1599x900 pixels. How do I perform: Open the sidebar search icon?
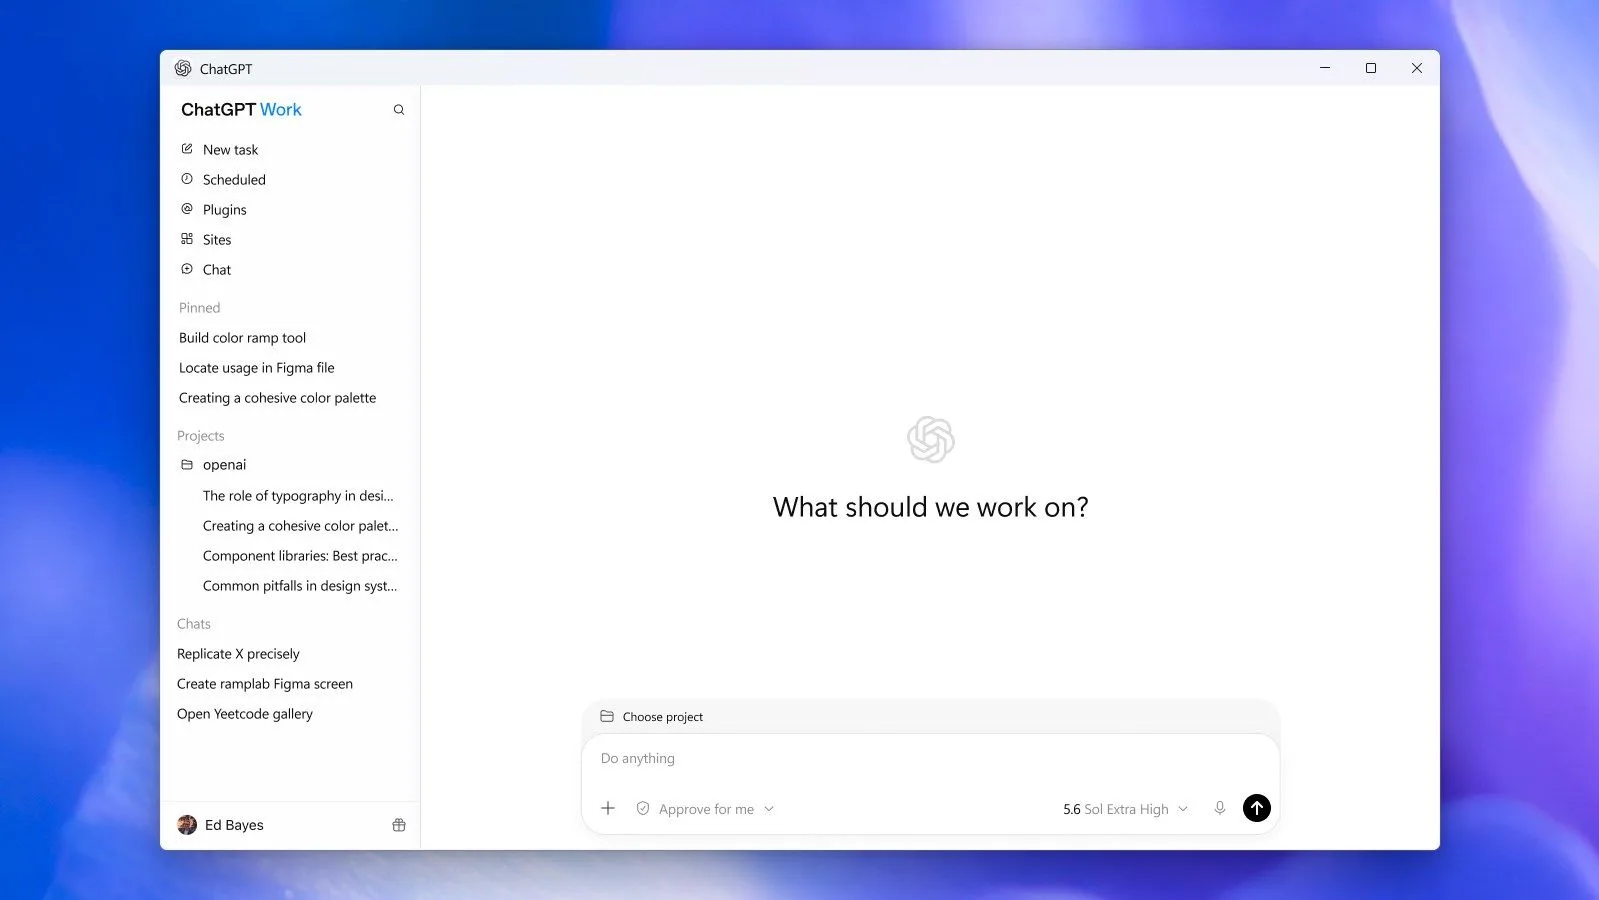point(399,110)
